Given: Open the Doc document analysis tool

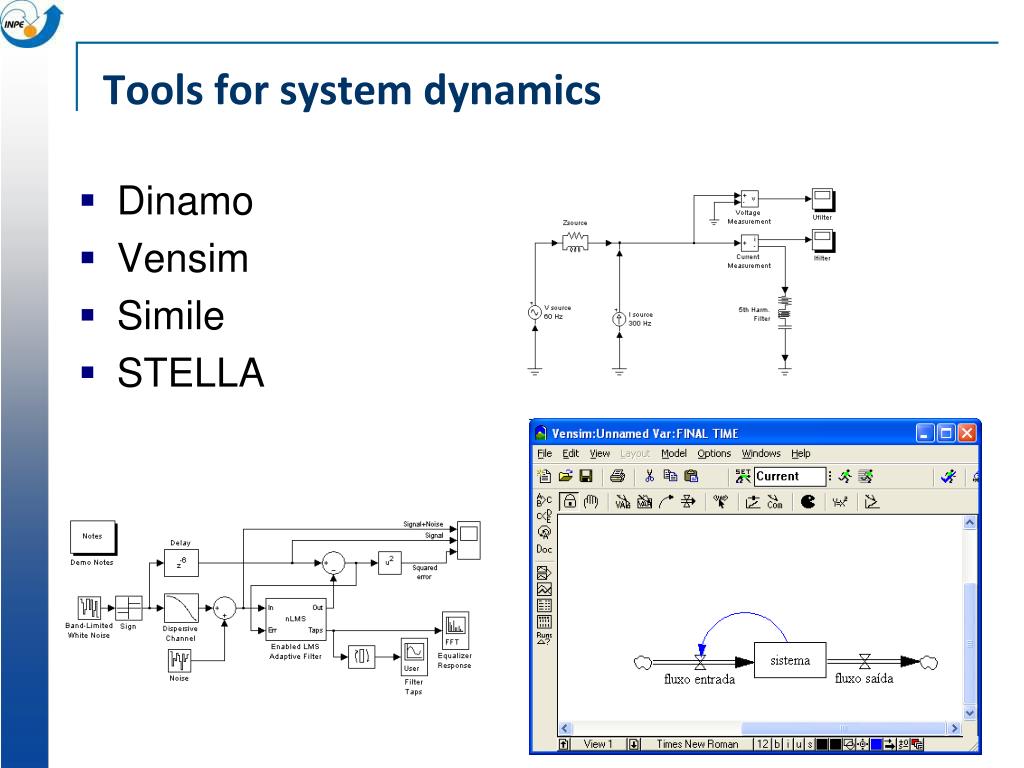Looking at the screenshot, I should [x=544, y=549].
